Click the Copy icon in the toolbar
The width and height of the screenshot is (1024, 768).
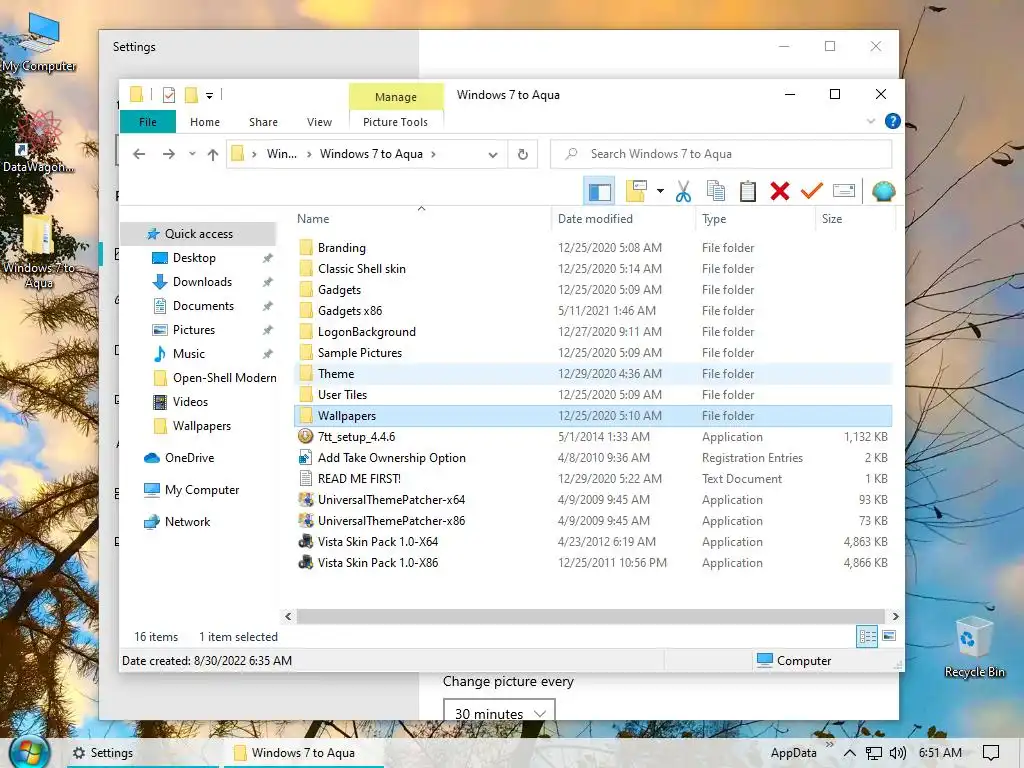point(716,191)
